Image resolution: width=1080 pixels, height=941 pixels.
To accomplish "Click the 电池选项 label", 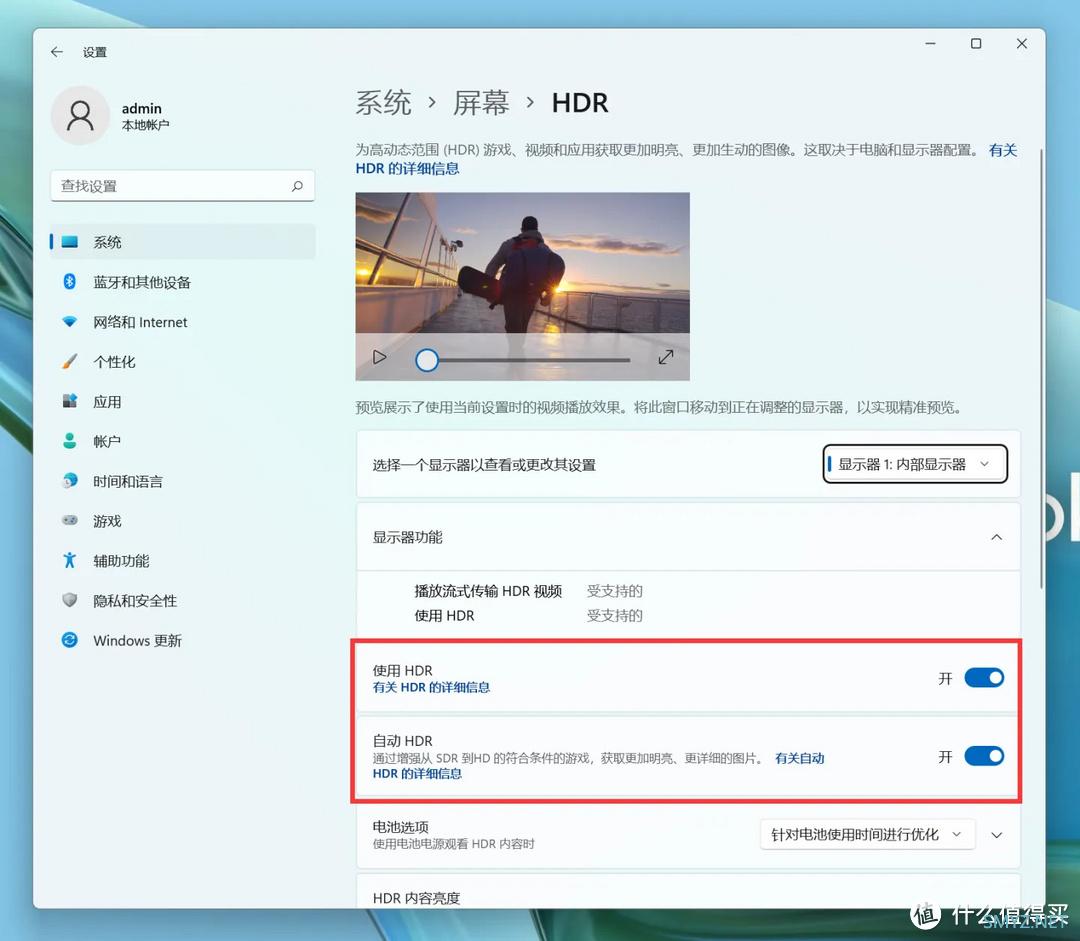I will (400, 827).
